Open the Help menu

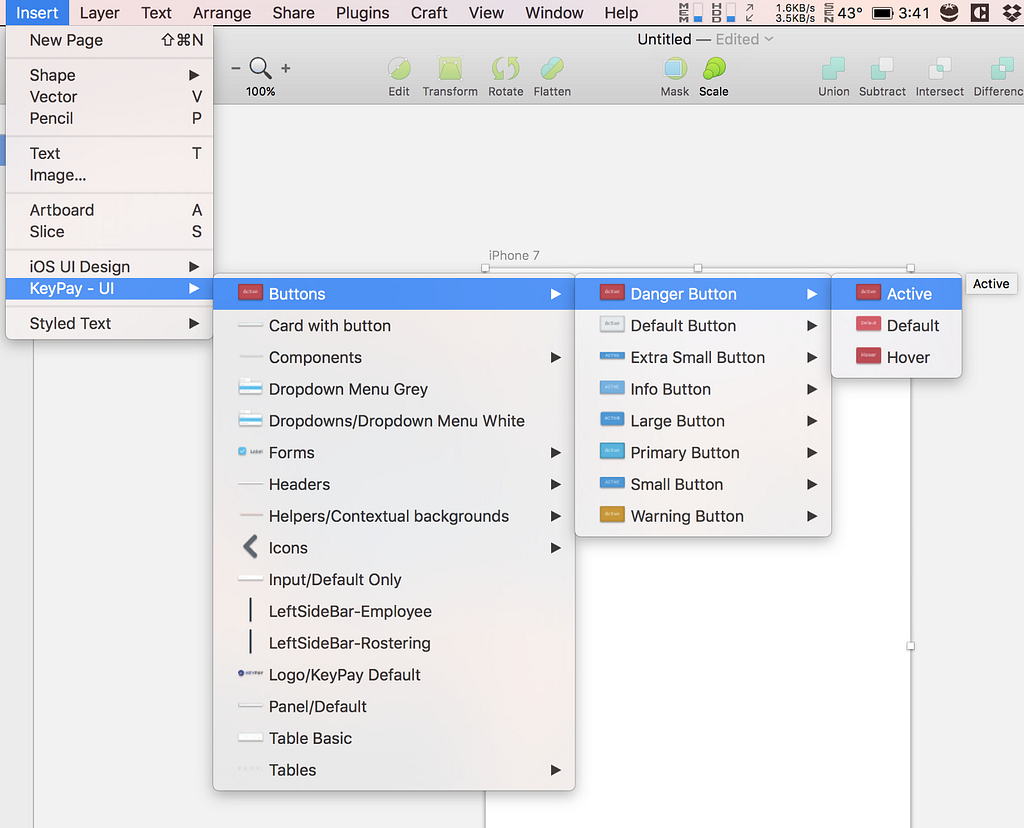click(x=621, y=12)
